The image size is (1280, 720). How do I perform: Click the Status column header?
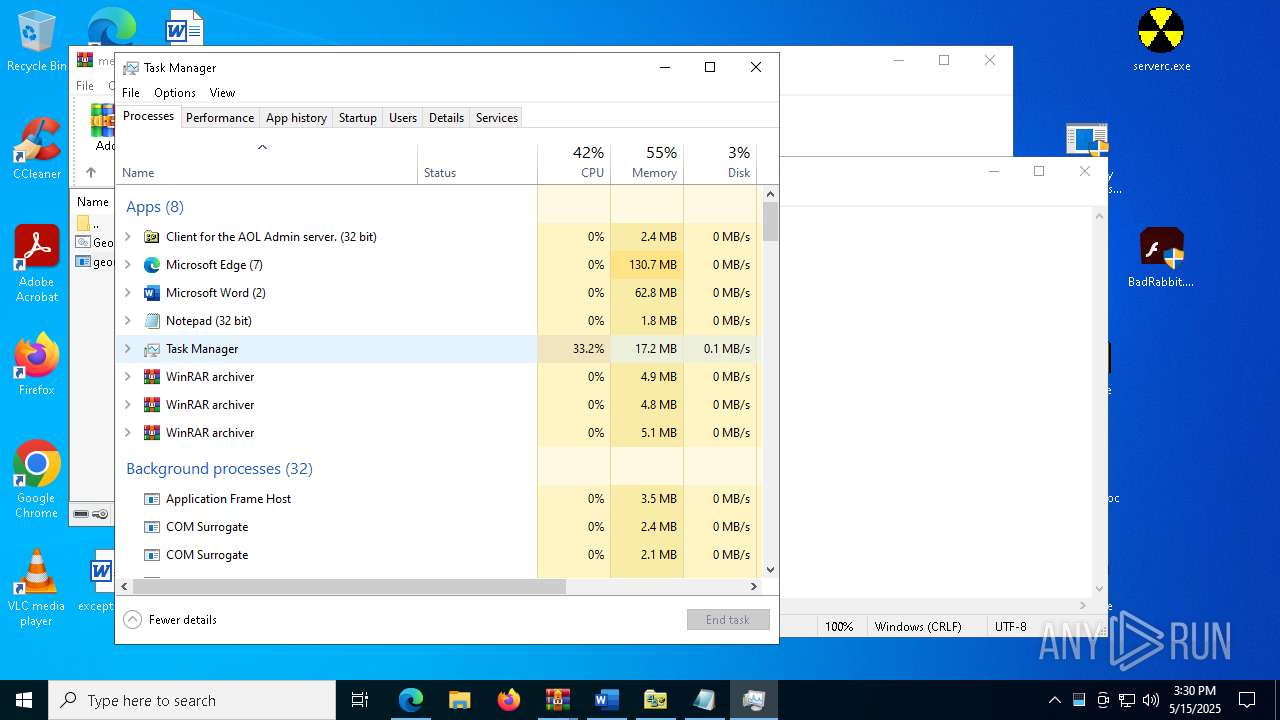tap(477, 164)
